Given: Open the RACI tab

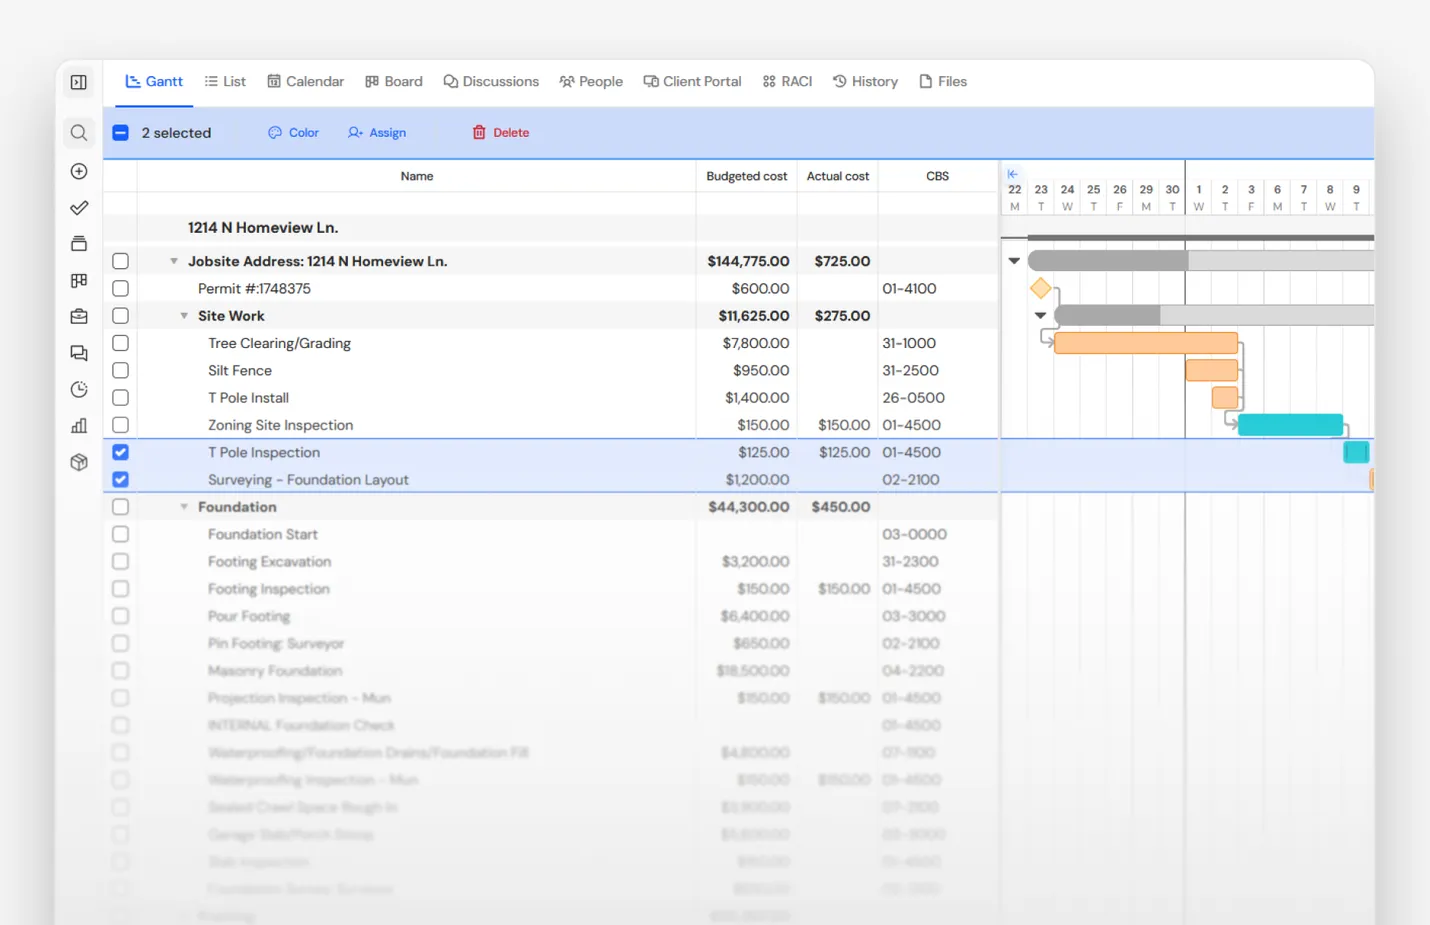Looking at the screenshot, I should [x=787, y=82].
